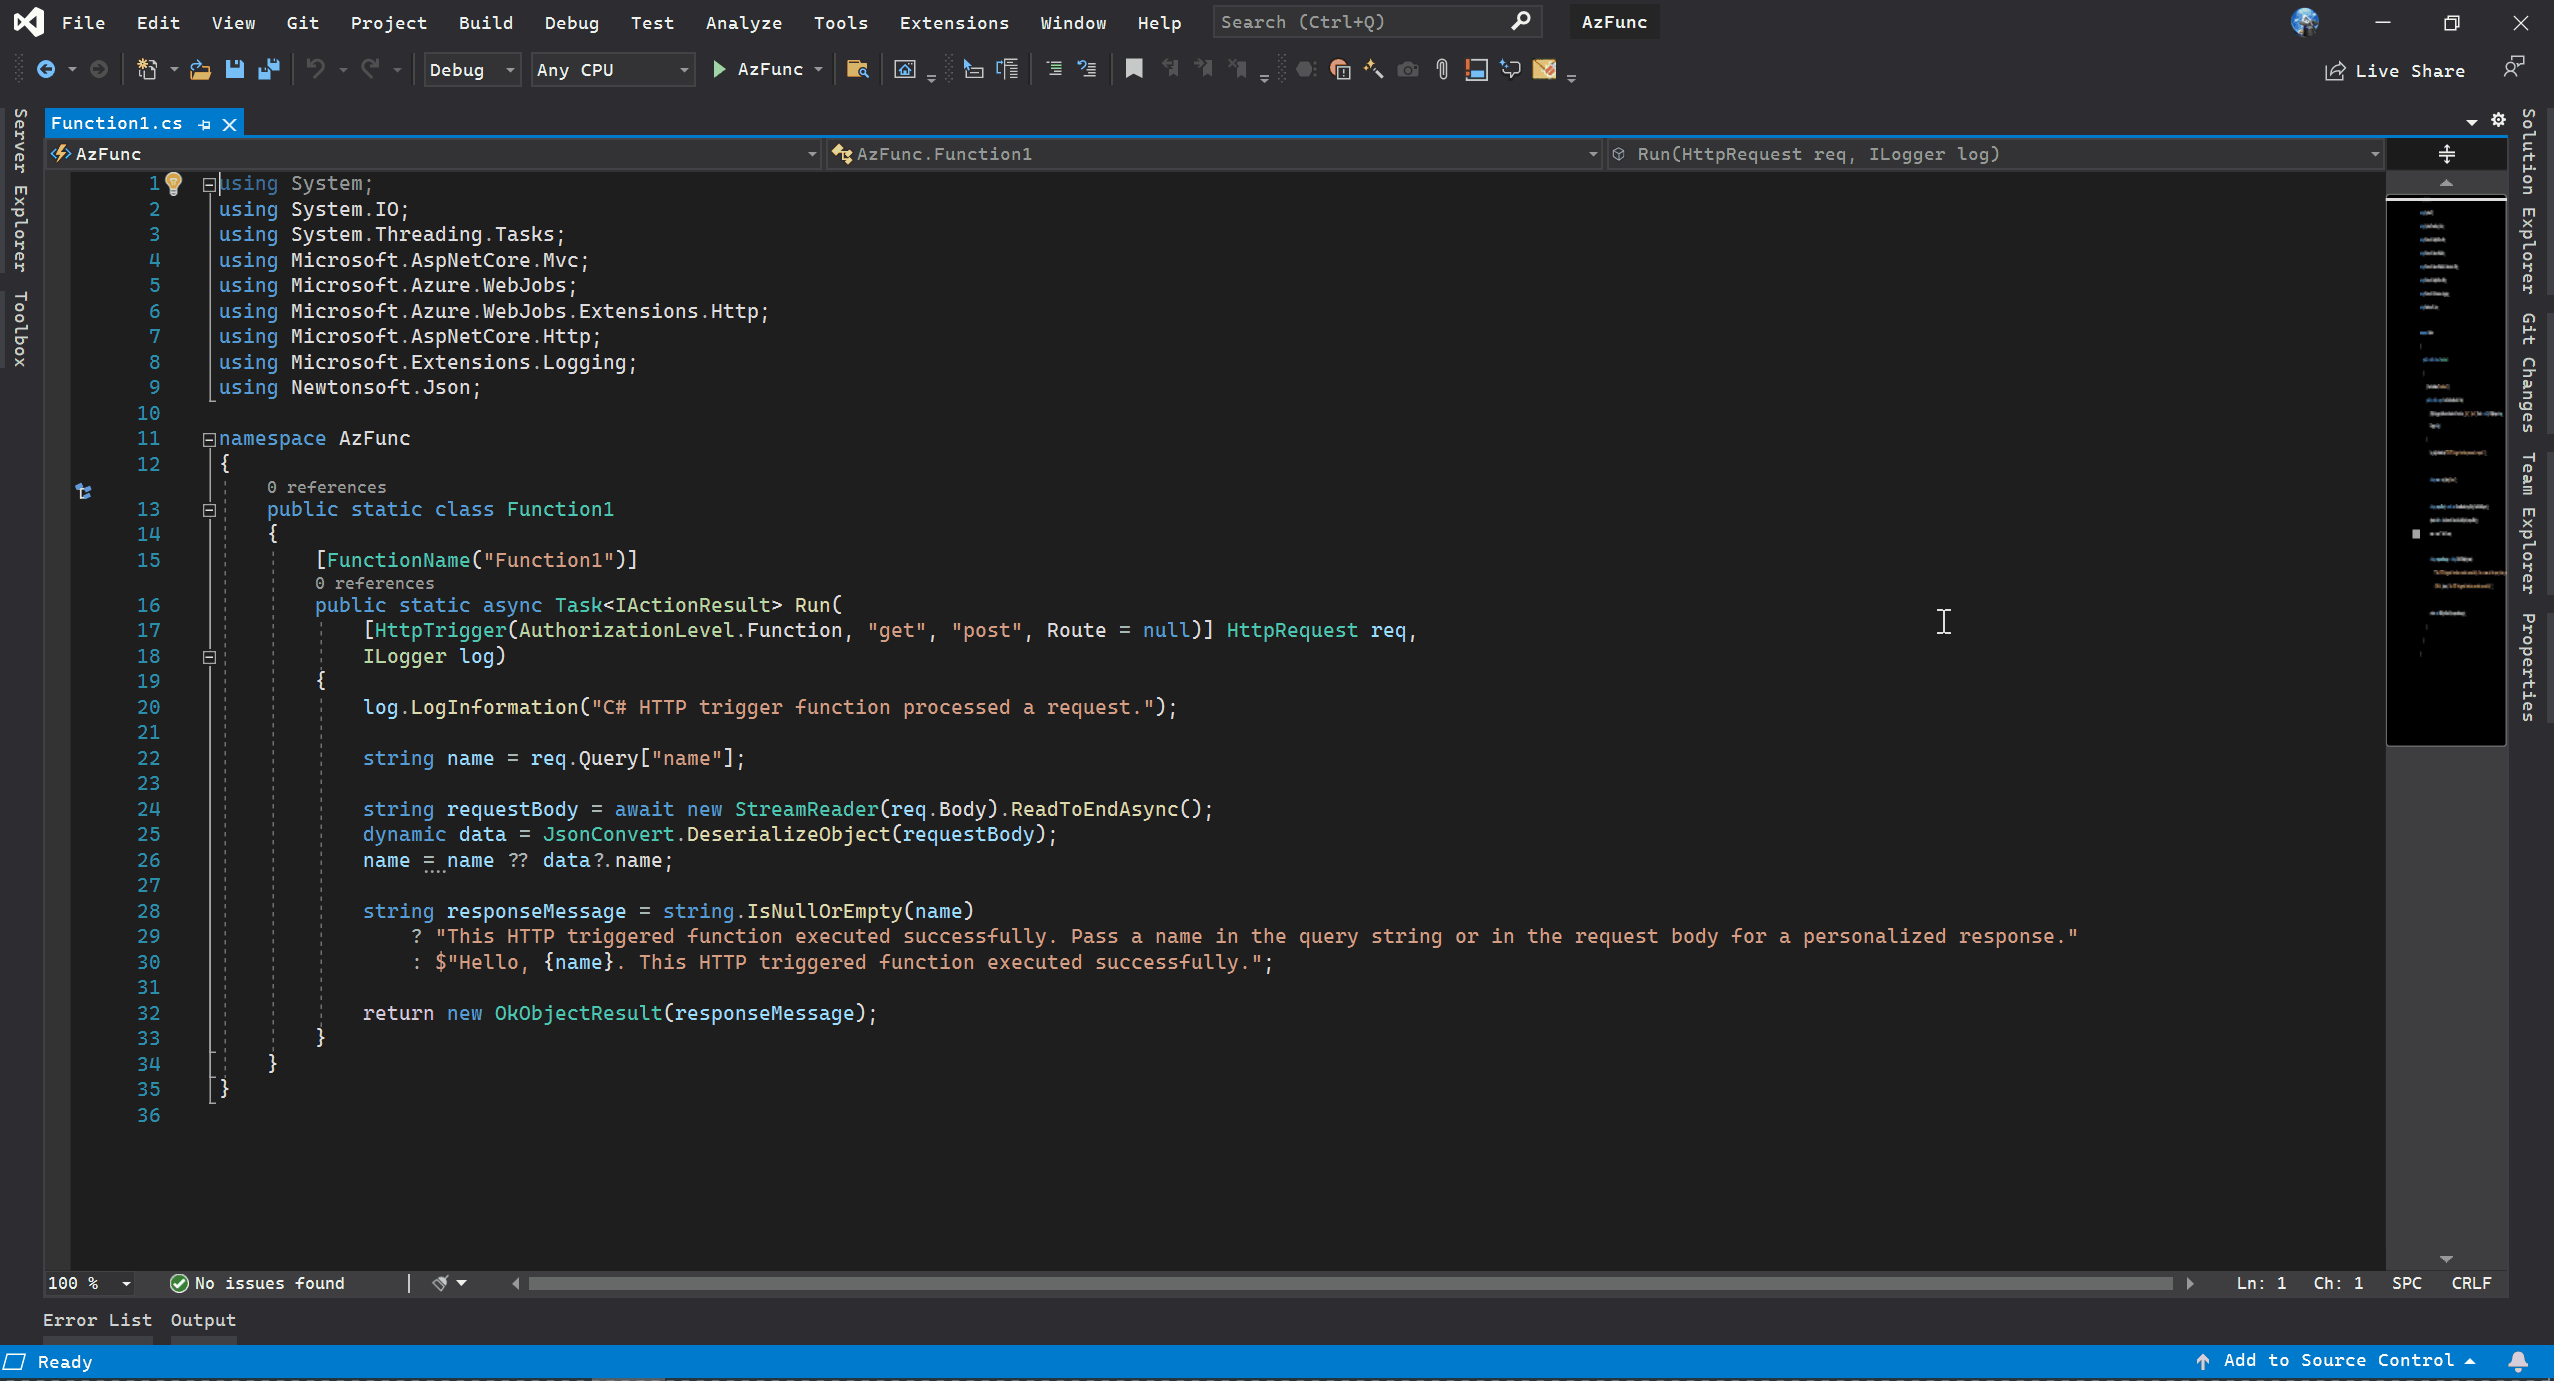Click the New Project toolbar icon

[x=147, y=69]
